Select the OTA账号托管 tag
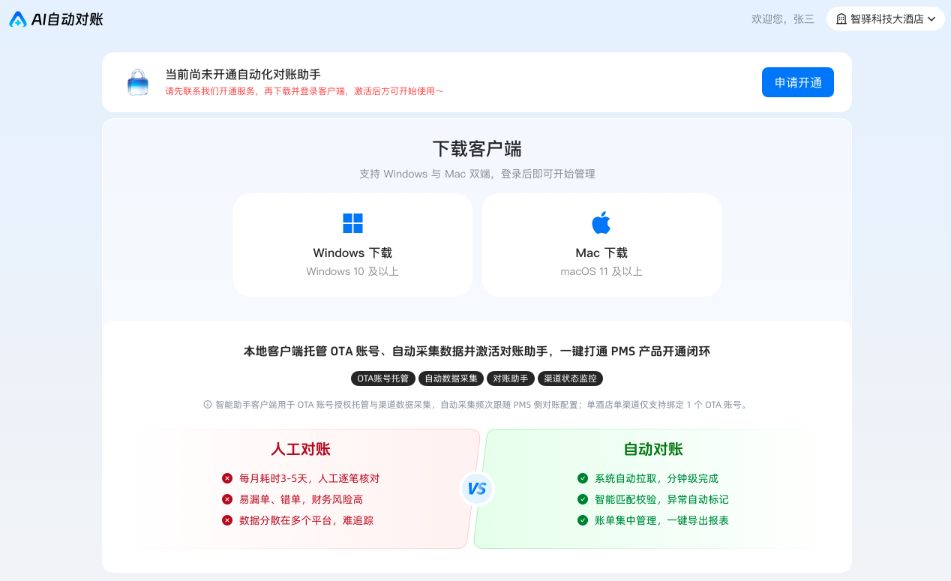This screenshot has width=951, height=581. pos(383,378)
